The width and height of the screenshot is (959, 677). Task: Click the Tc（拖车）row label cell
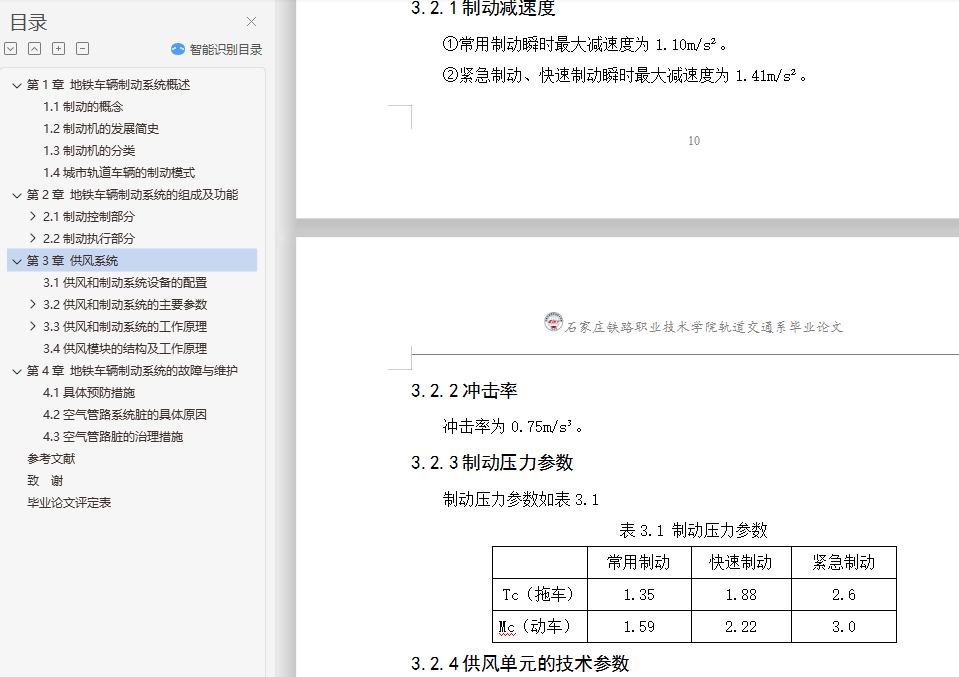click(x=539, y=594)
